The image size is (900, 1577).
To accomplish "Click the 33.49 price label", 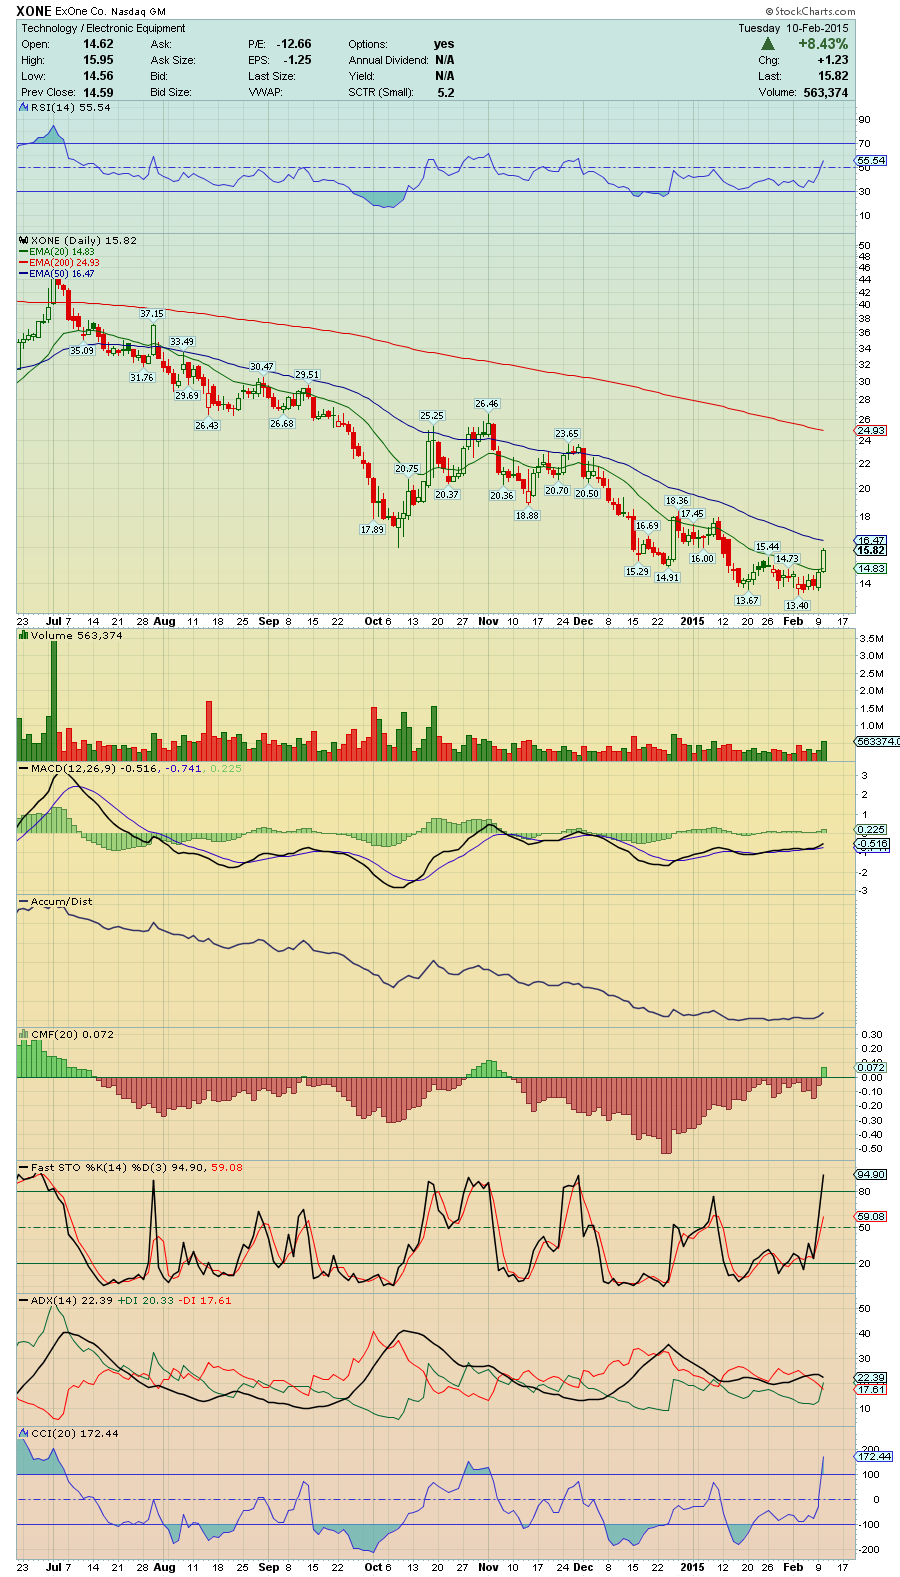I will pyautogui.click(x=181, y=341).
